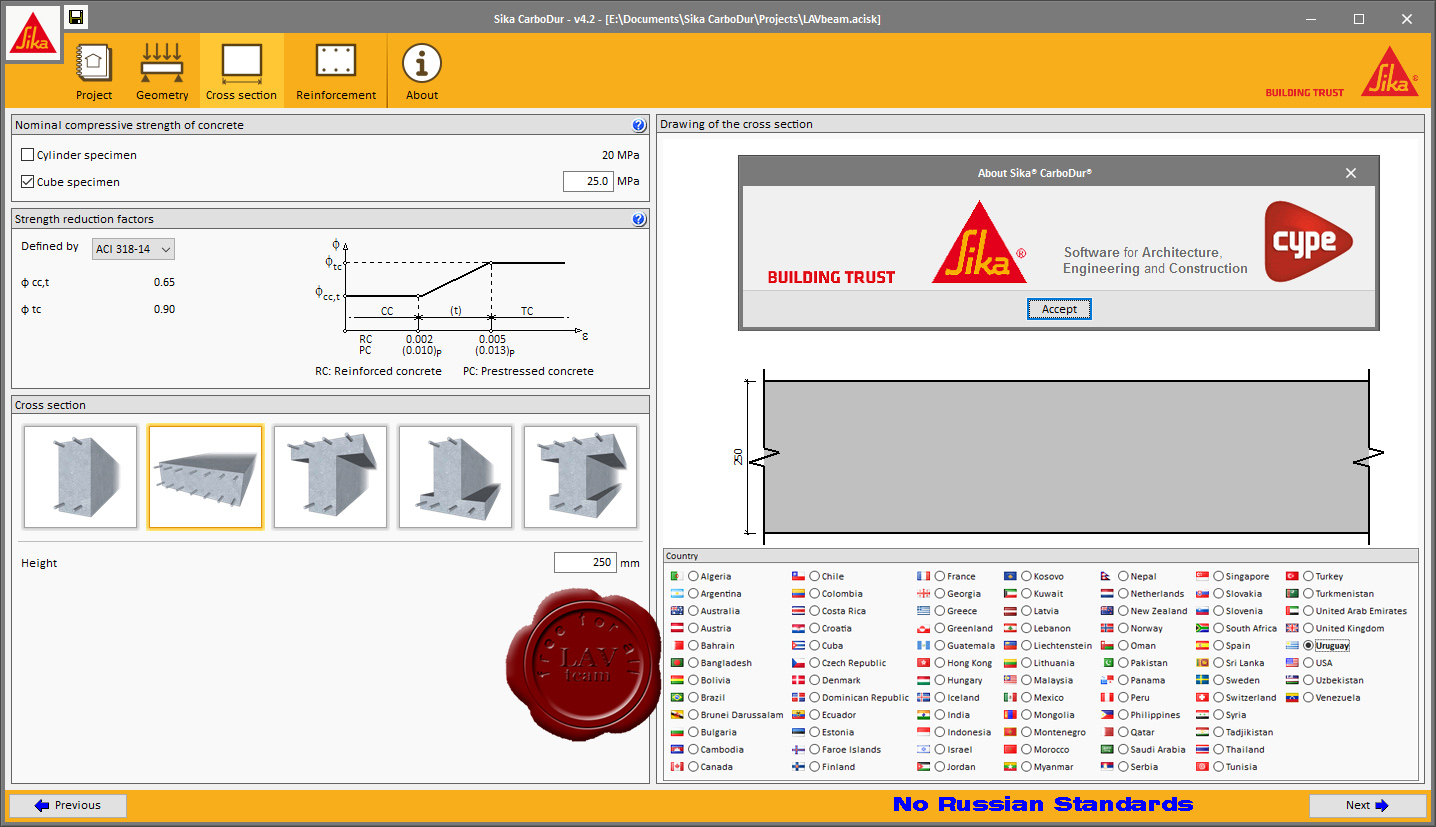Click the CYPE logo in About dialog
The width and height of the screenshot is (1436, 827).
click(x=1308, y=242)
